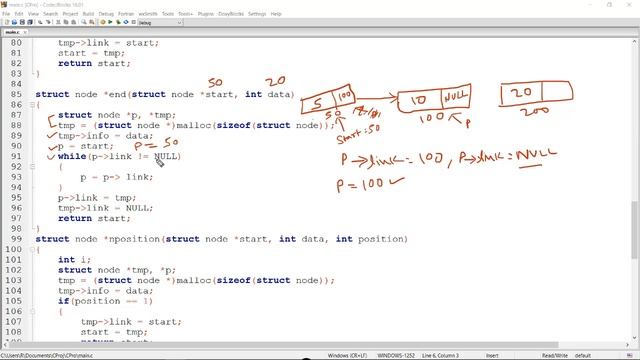Click 'return start;' on line 97
Image resolution: width=640 pixels, height=360 pixels.
[x=94, y=218]
